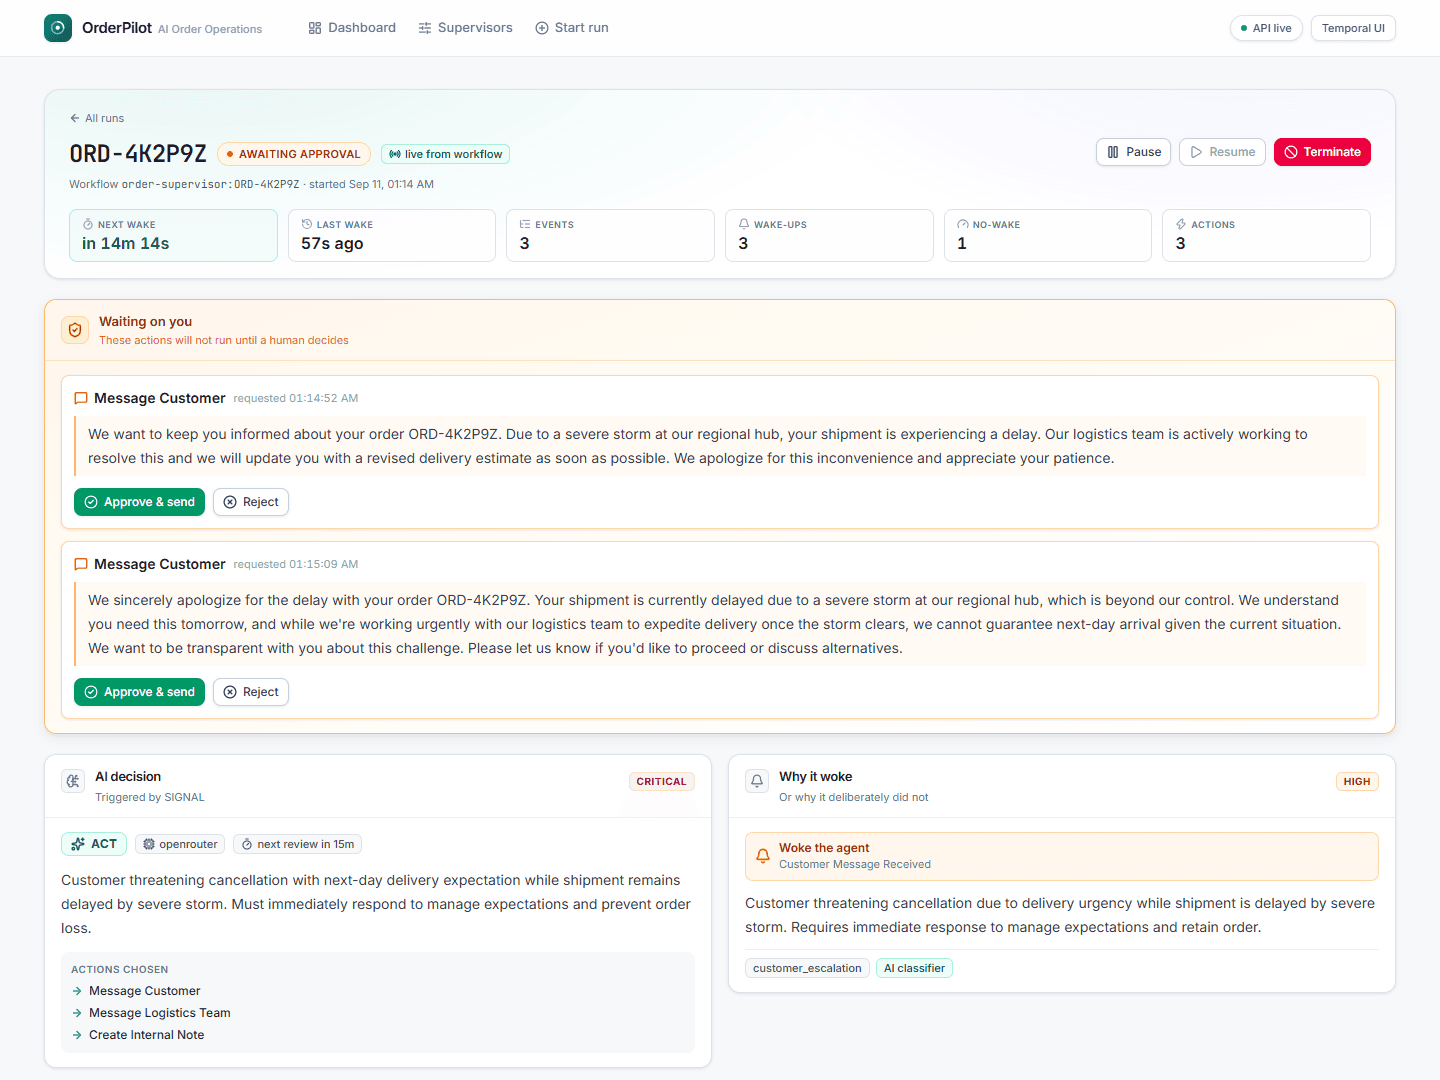Open the Dashboard nav item
Image resolution: width=1440 pixels, height=1080 pixels.
[x=352, y=28]
